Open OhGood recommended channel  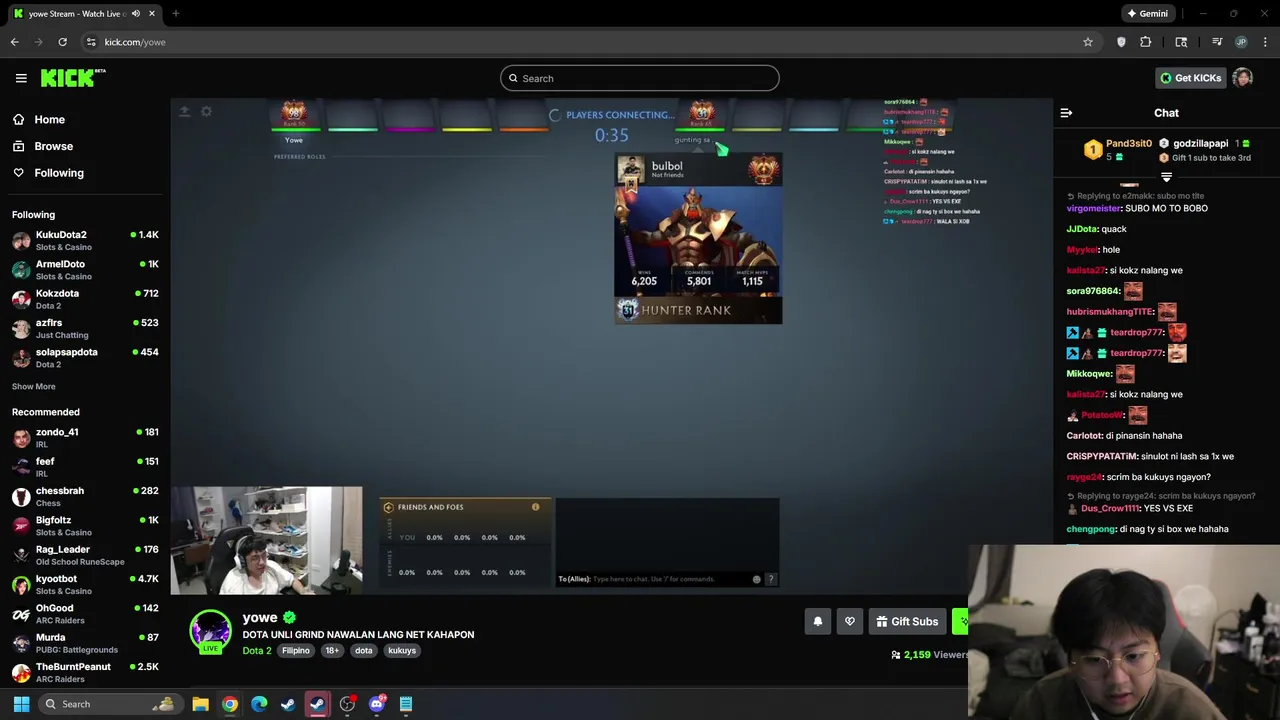click(x=85, y=613)
